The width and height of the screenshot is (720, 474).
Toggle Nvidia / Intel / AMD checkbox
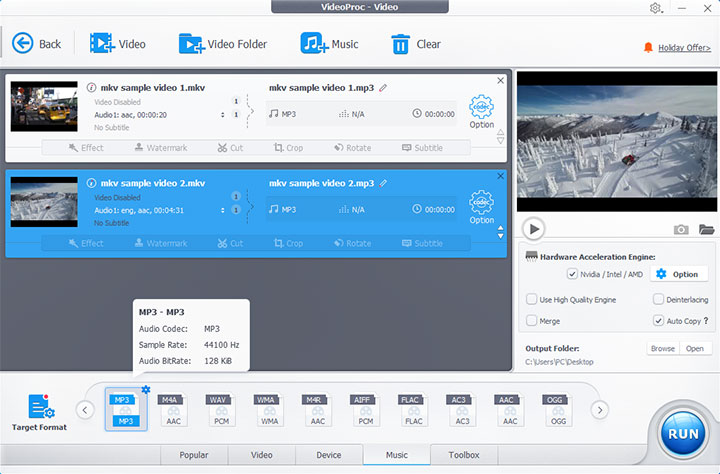572,274
